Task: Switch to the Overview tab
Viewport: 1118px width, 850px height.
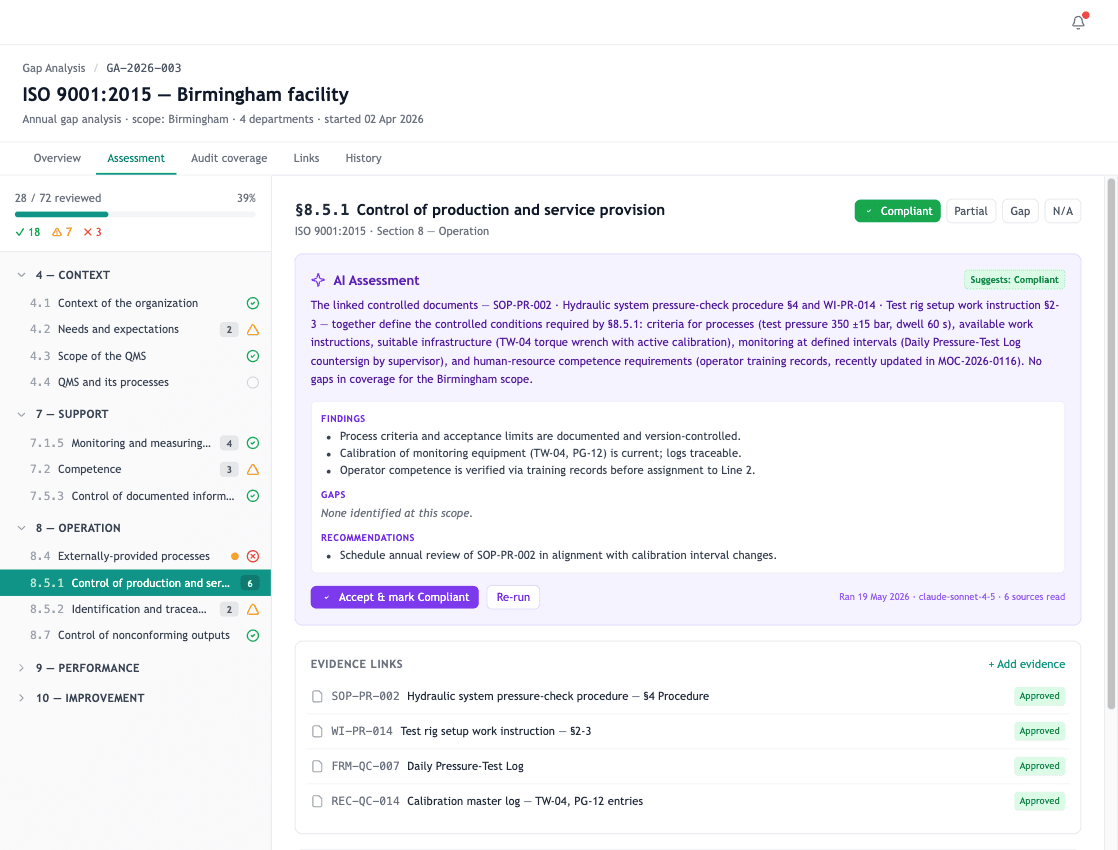Action: 57,158
